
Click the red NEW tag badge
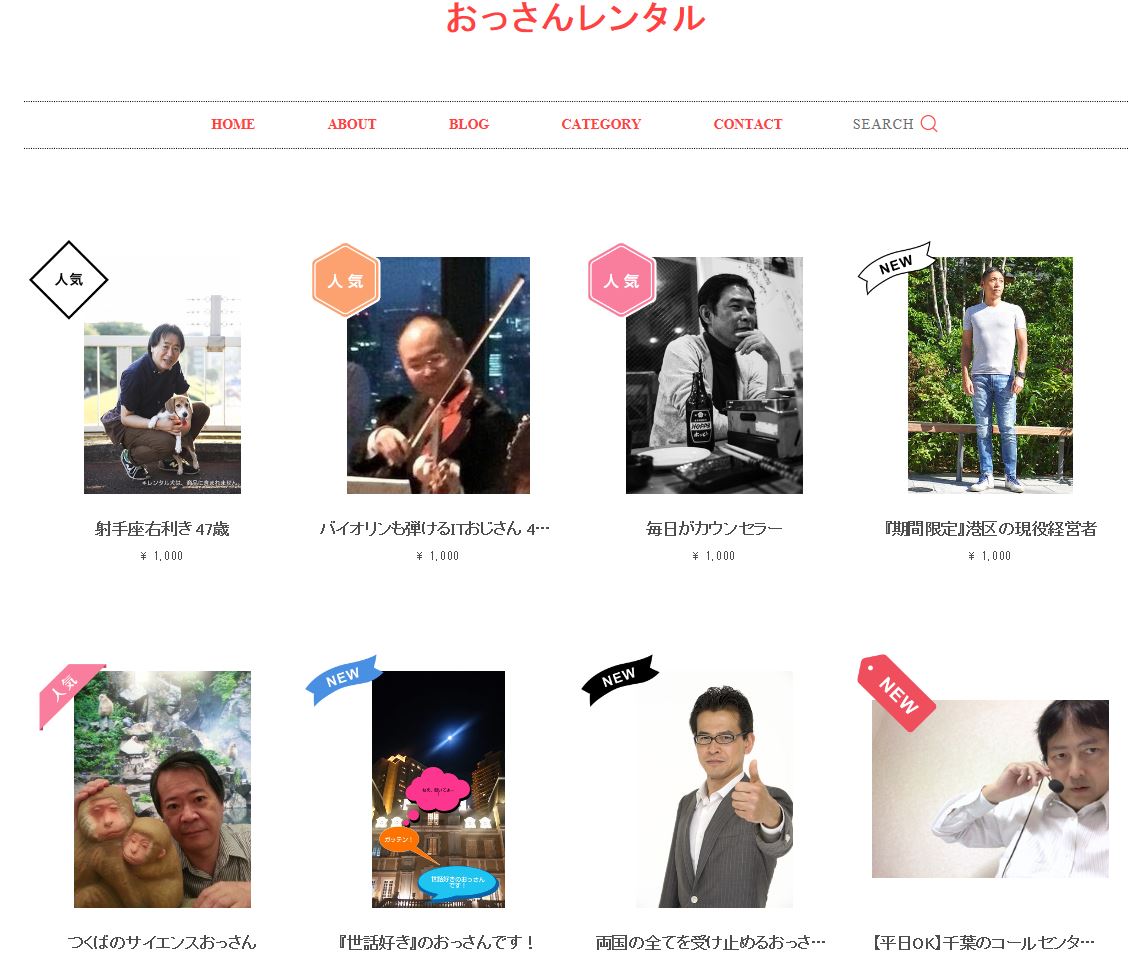[896, 693]
